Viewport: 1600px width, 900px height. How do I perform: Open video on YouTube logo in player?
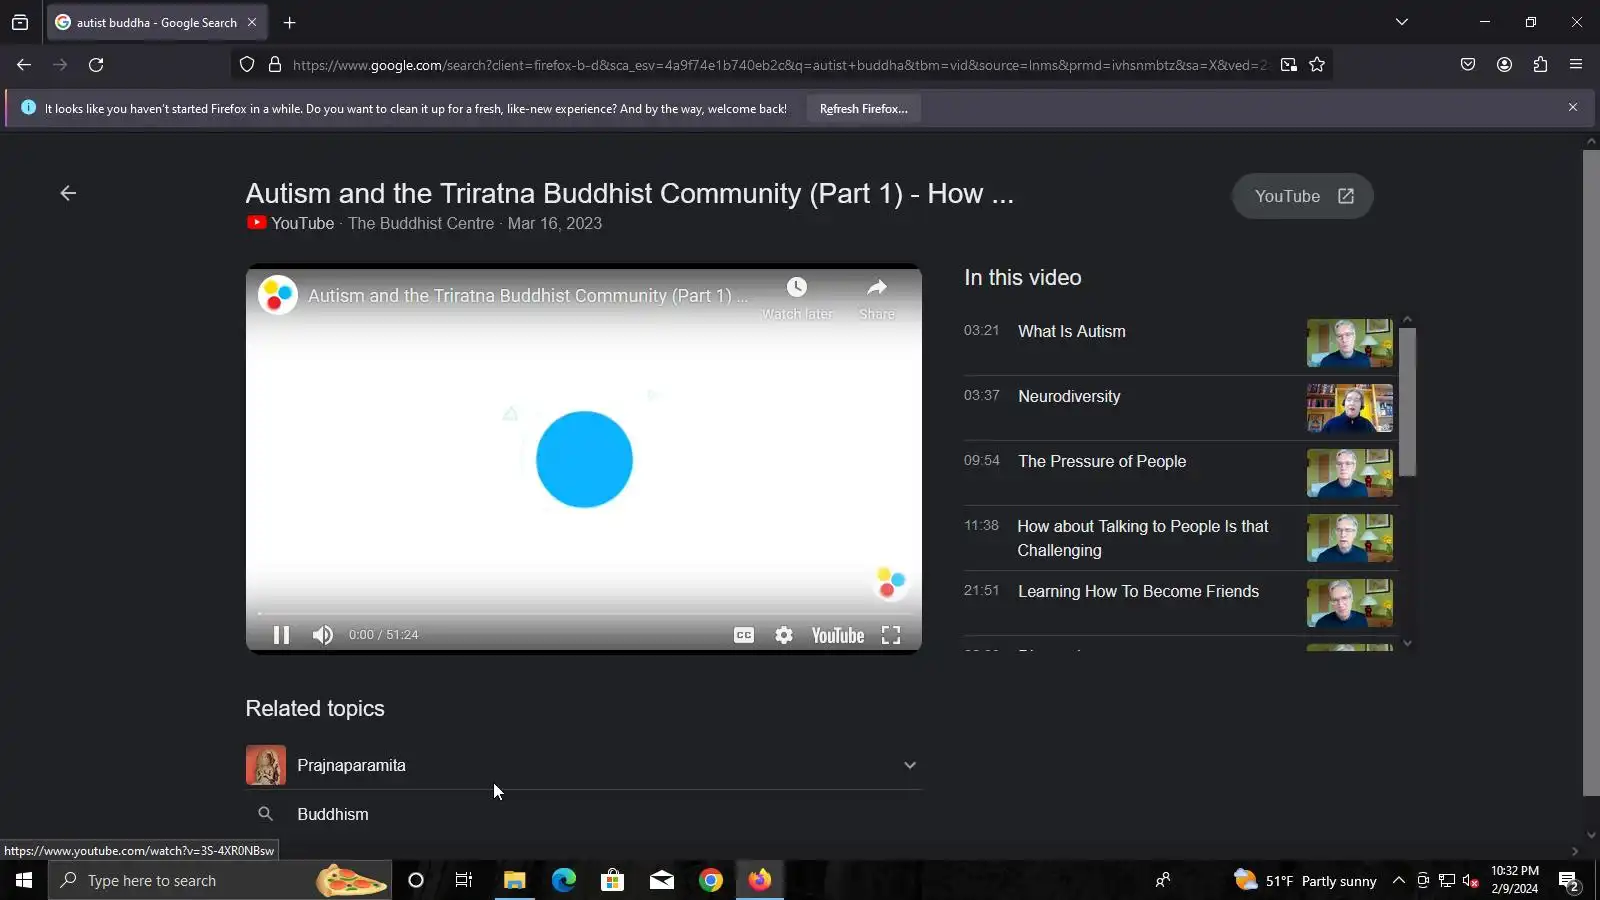coord(838,635)
